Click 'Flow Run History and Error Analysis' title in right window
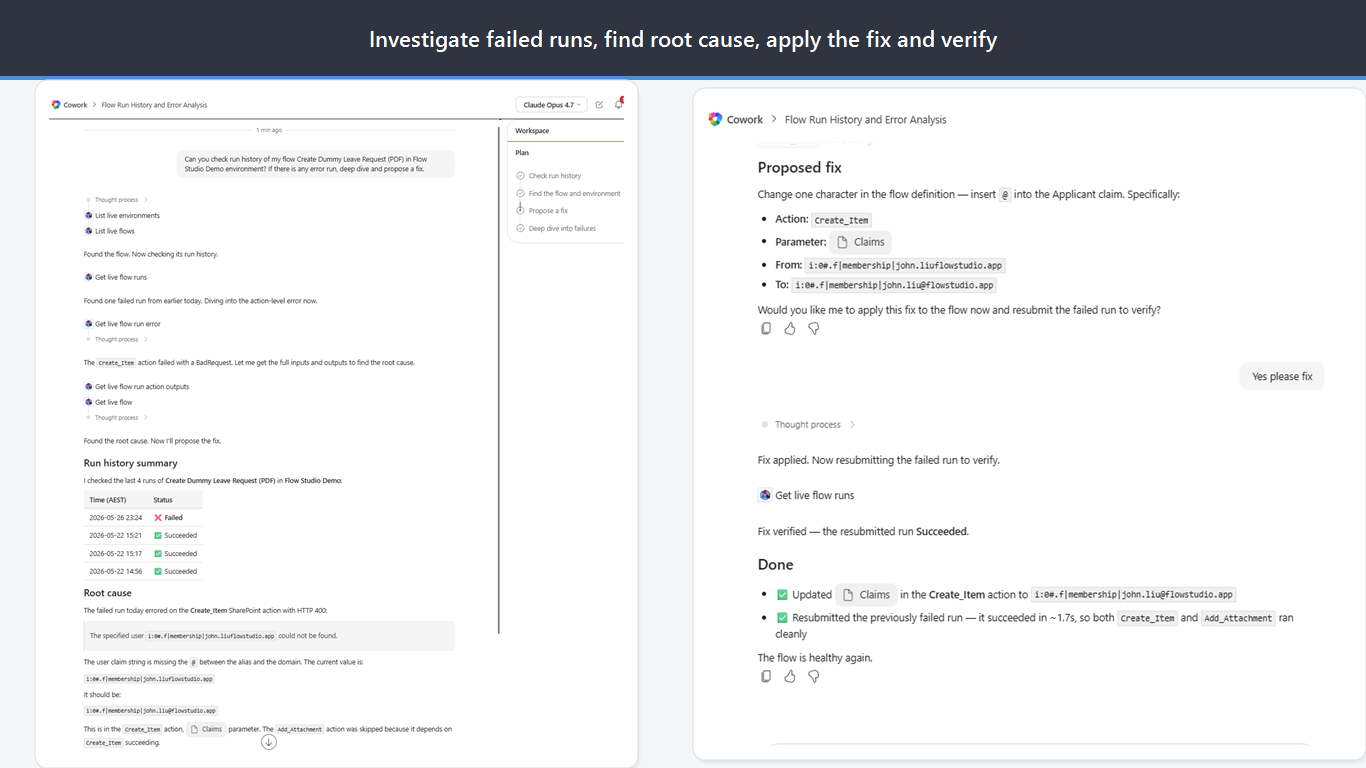The image size is (1366, 768). click(x=866, y=120)
